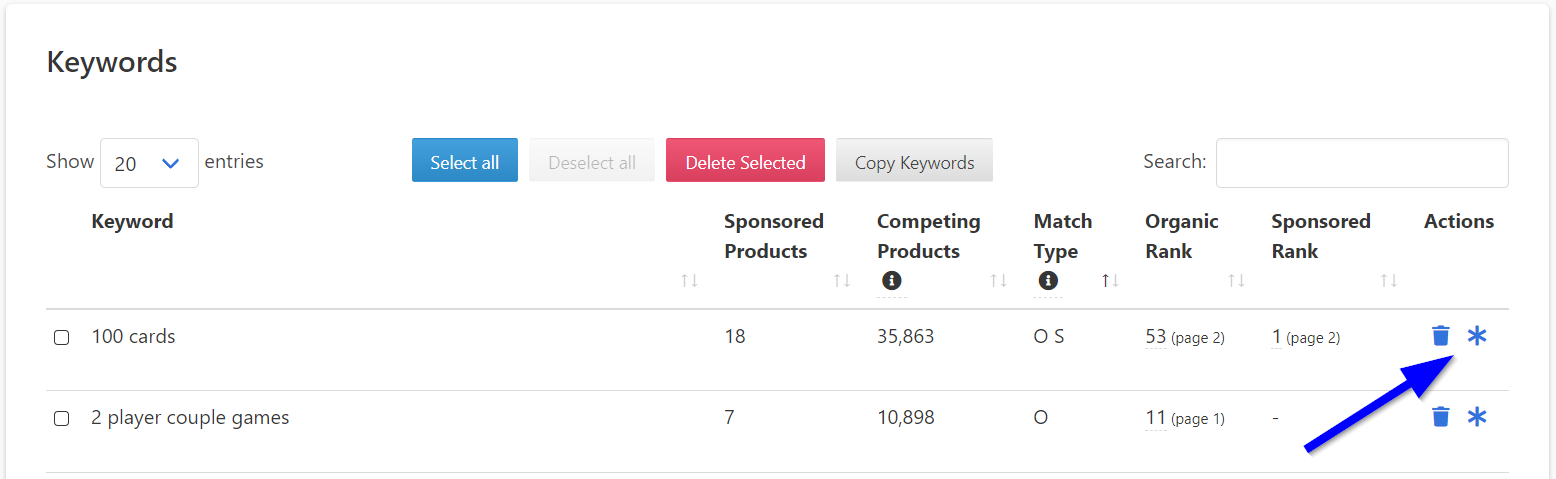
Task: Click Match Type info icon
Action: pyautogui.click(x=1048, y=281)
